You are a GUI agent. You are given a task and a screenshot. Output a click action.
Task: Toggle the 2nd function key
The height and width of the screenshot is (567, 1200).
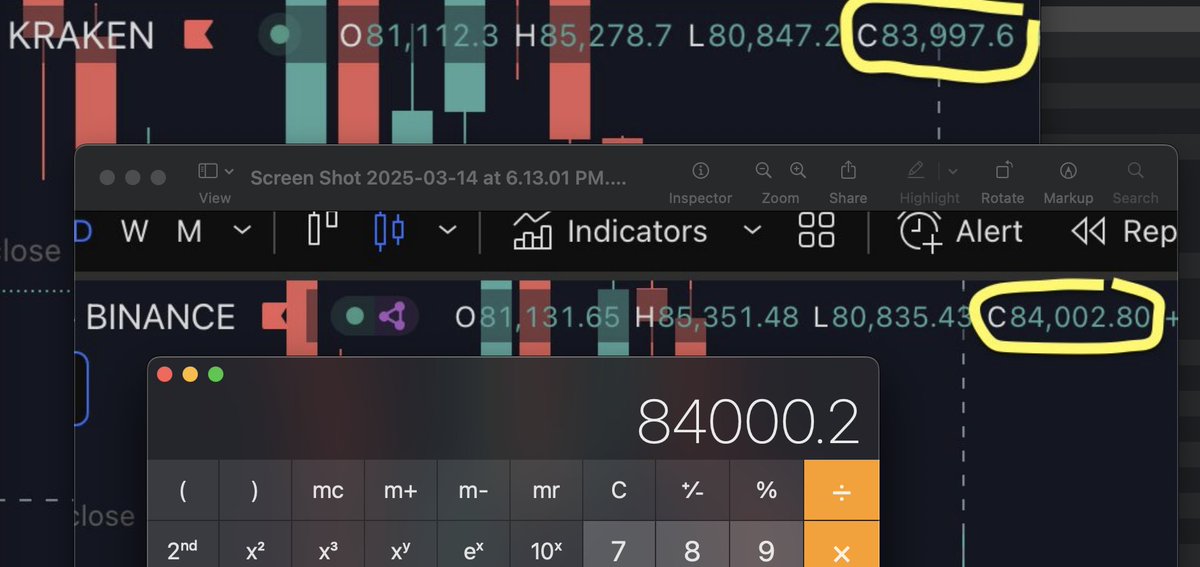coord(183,545)
